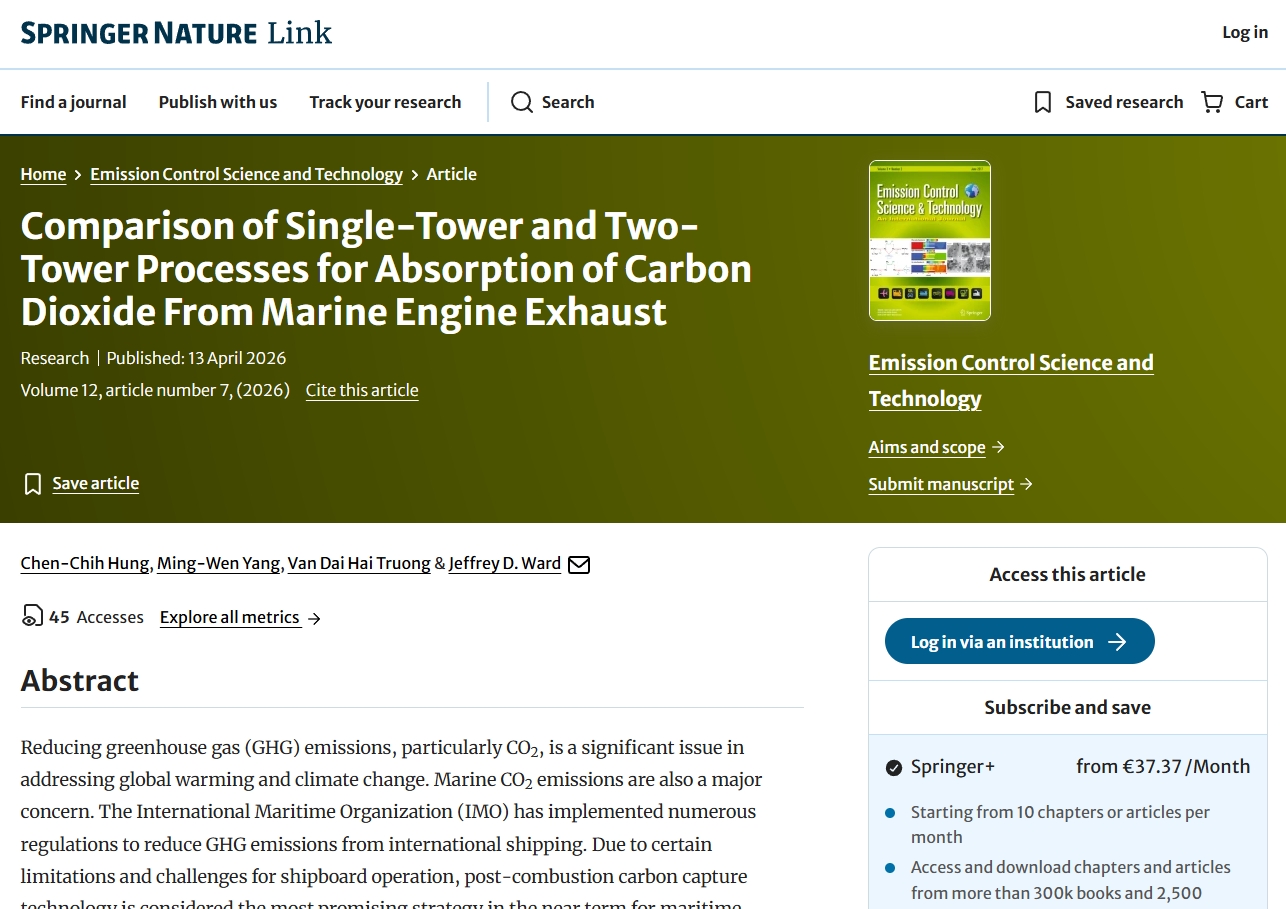
Task: Open the Explore all metrics link
Action: point(230,617)
